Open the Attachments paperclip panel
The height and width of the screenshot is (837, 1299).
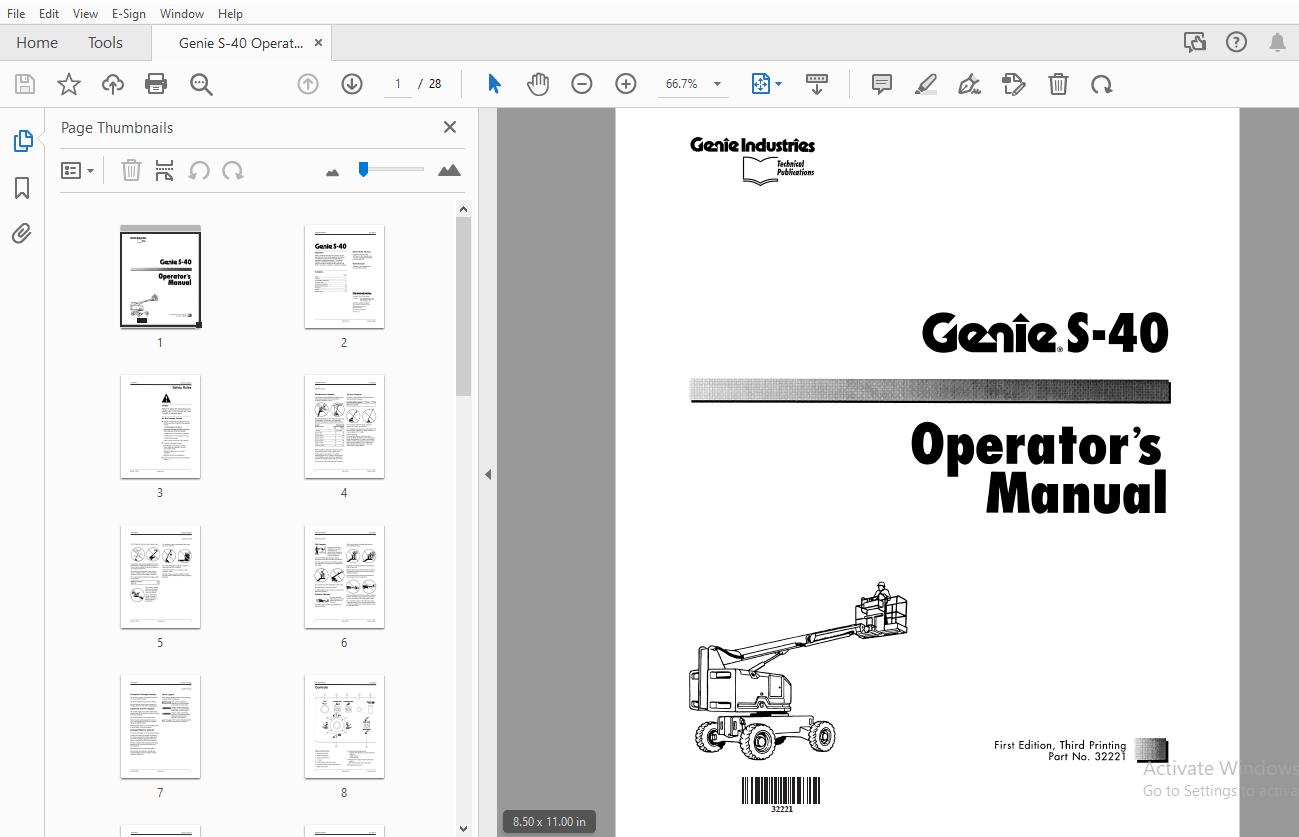22,234
